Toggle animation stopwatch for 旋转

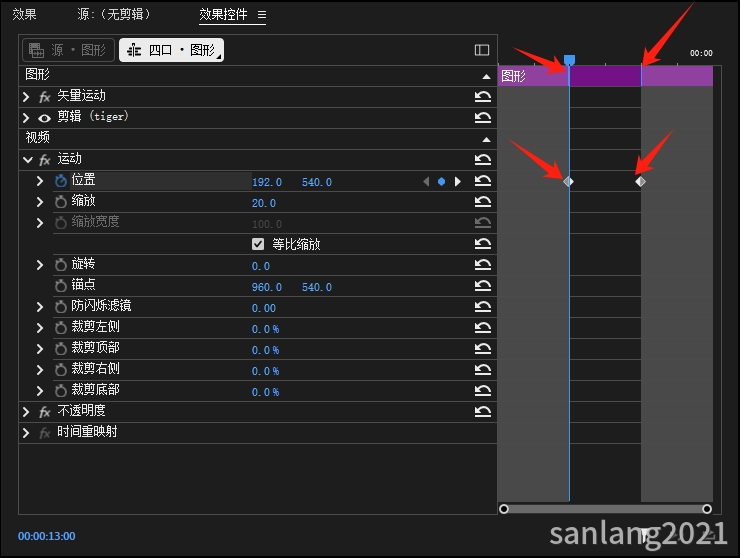(60, 265)
